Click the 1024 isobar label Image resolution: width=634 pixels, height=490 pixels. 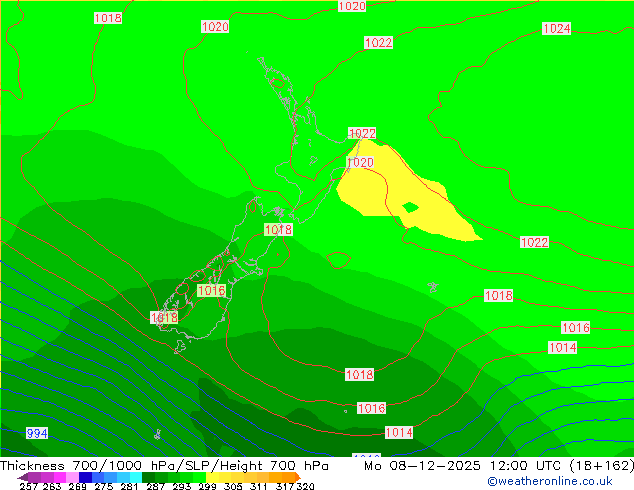click(556, 29)
